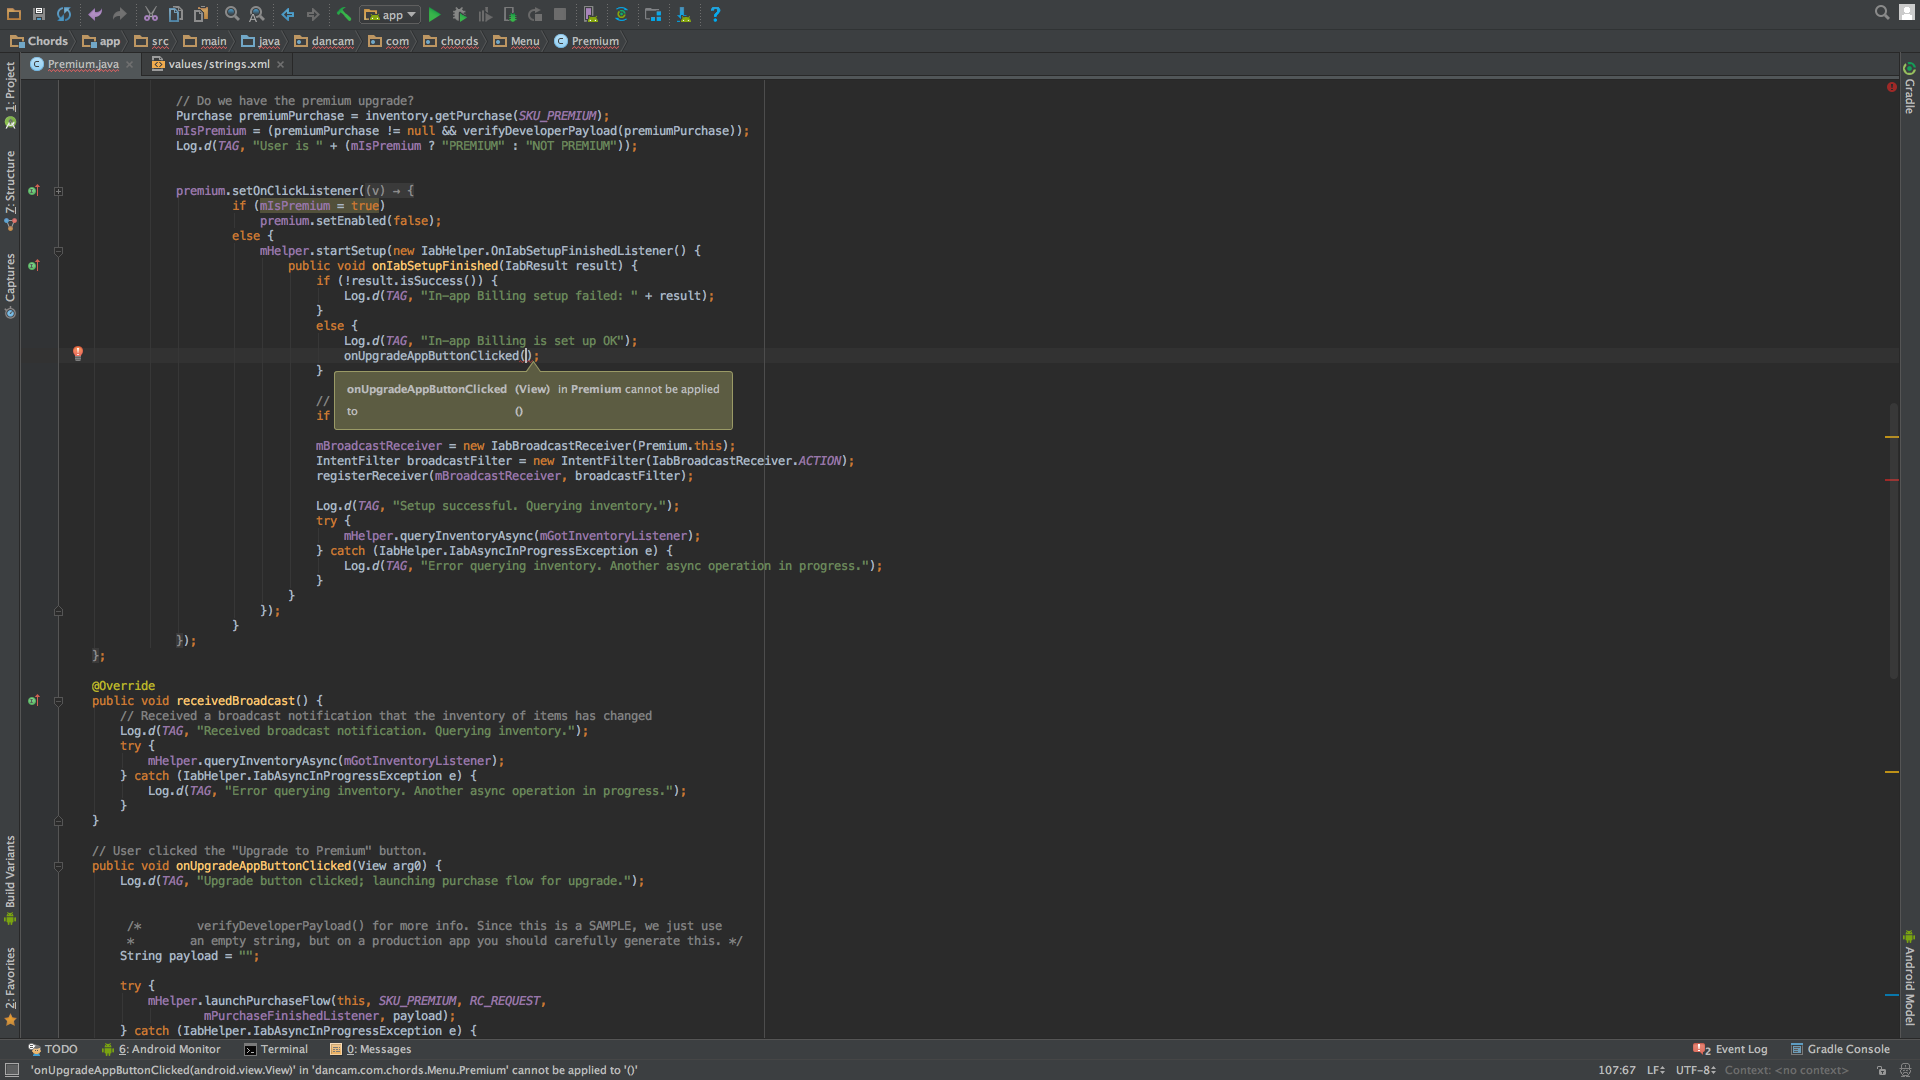1920x1080 pixels.
Task: Click the Undo arrow icon
Action: [x=95, y=14]
